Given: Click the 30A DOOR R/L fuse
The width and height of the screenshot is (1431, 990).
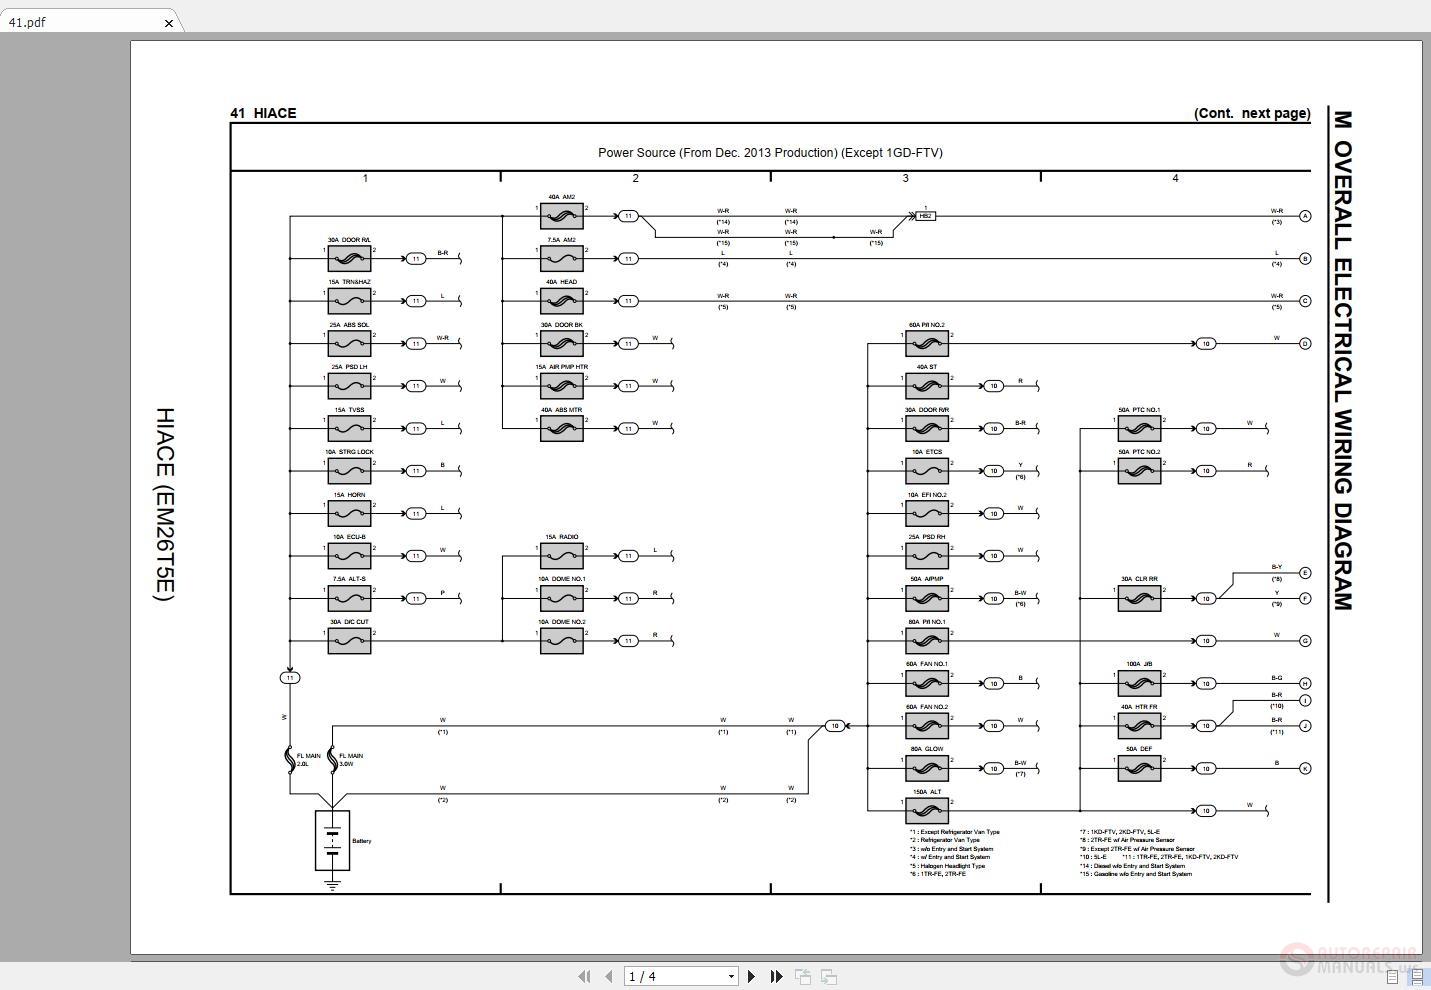Looking at the screenshot, I should click(x=349, y=259).
